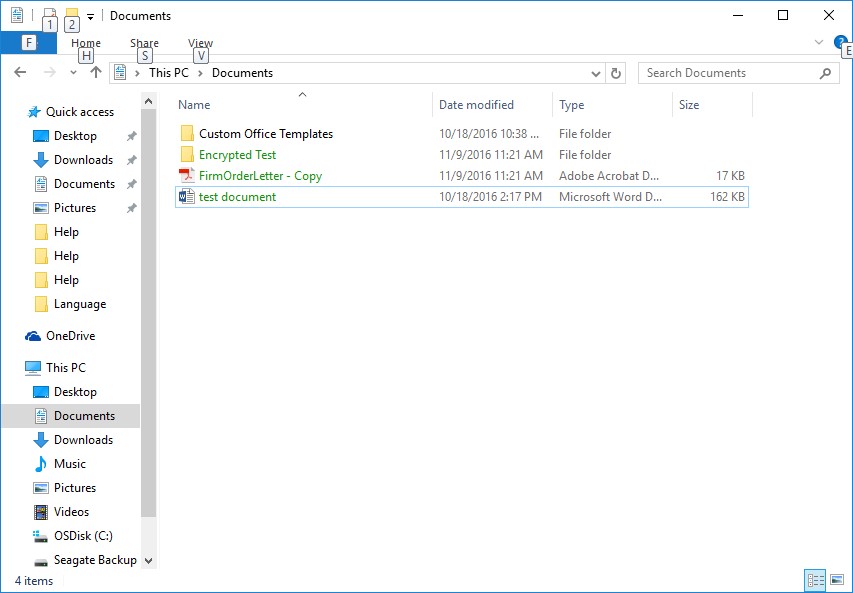The image size is (853, 593).
Task: Sort files by Date modified column
Action: [x=476, y=105]
